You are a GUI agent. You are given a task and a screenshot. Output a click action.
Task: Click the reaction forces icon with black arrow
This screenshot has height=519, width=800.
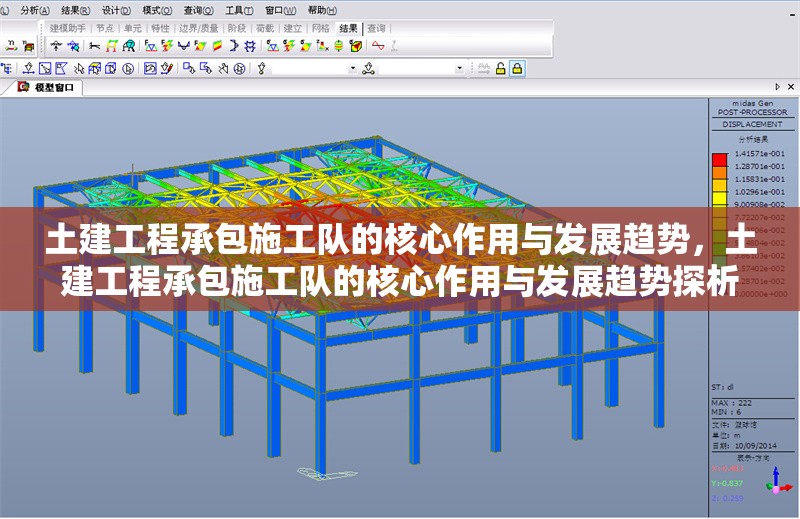point(94,46)
